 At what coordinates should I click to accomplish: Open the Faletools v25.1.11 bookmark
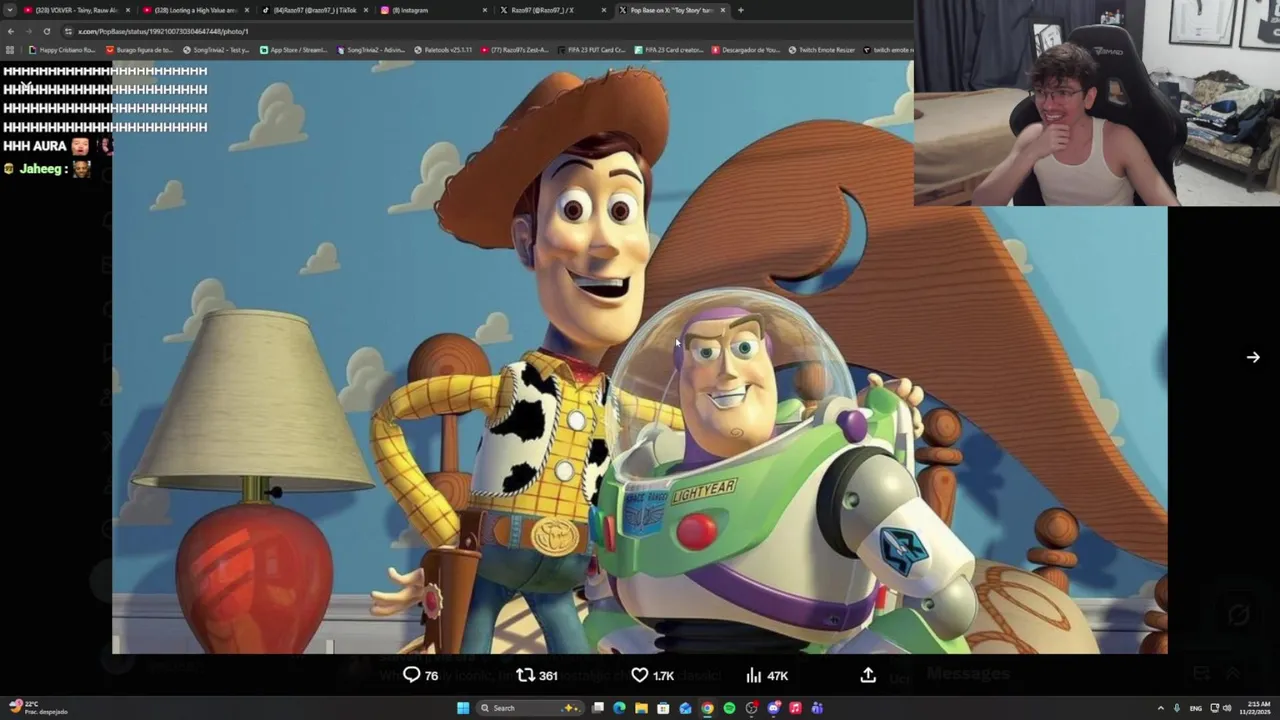point(443,50)
